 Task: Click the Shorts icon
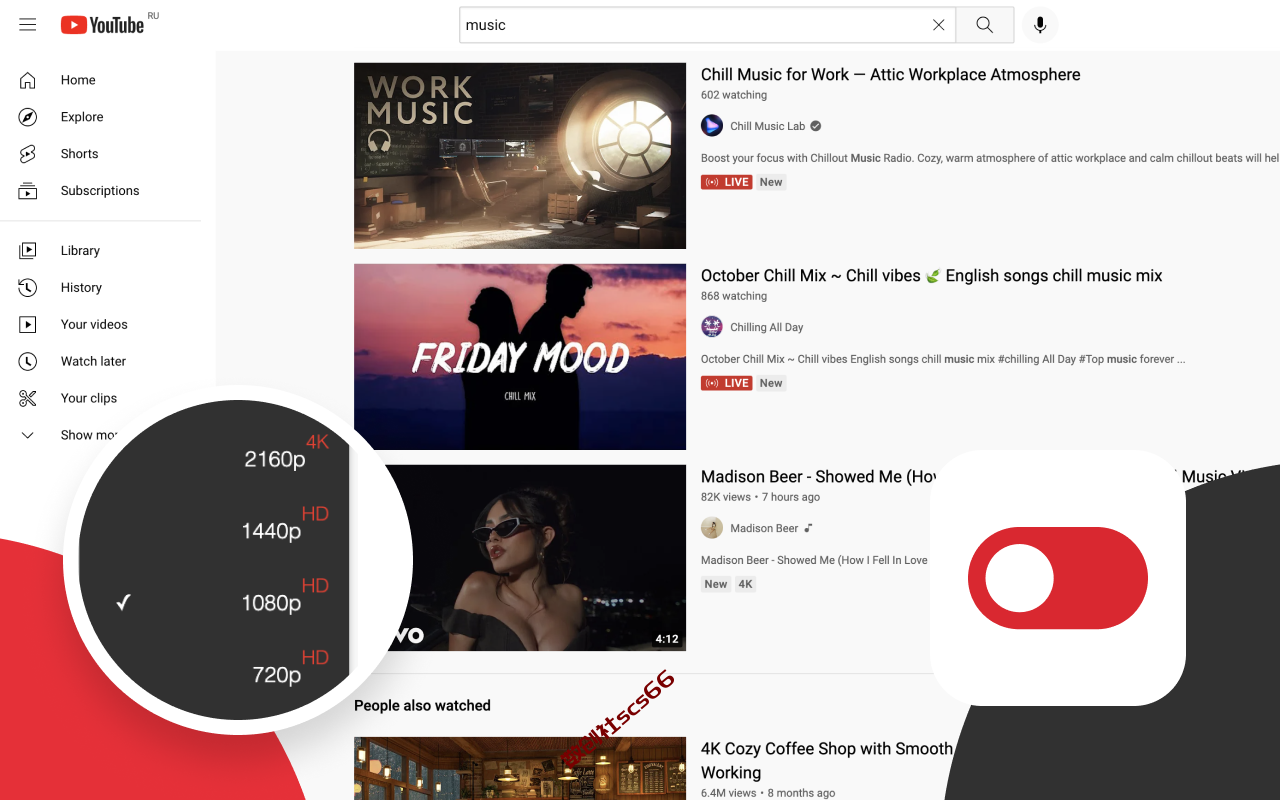click(28, 154)
